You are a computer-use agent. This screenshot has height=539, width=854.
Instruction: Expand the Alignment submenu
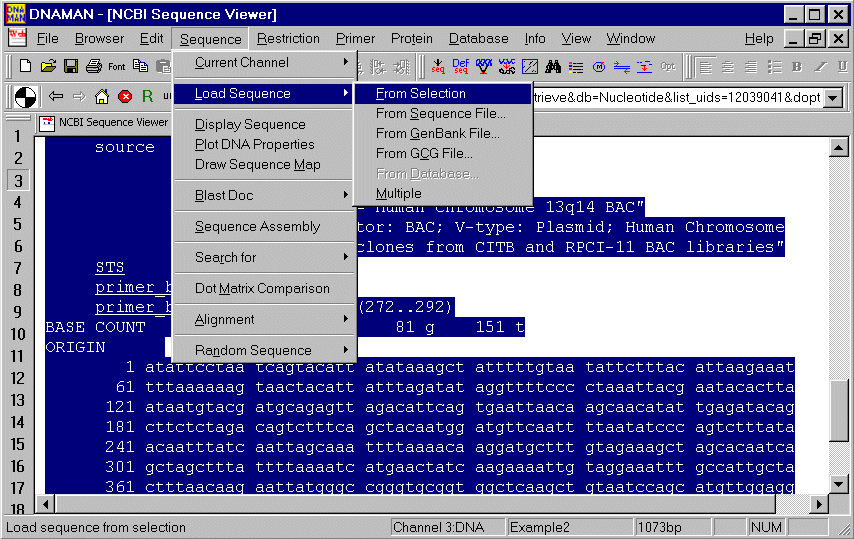coord(265,319)
